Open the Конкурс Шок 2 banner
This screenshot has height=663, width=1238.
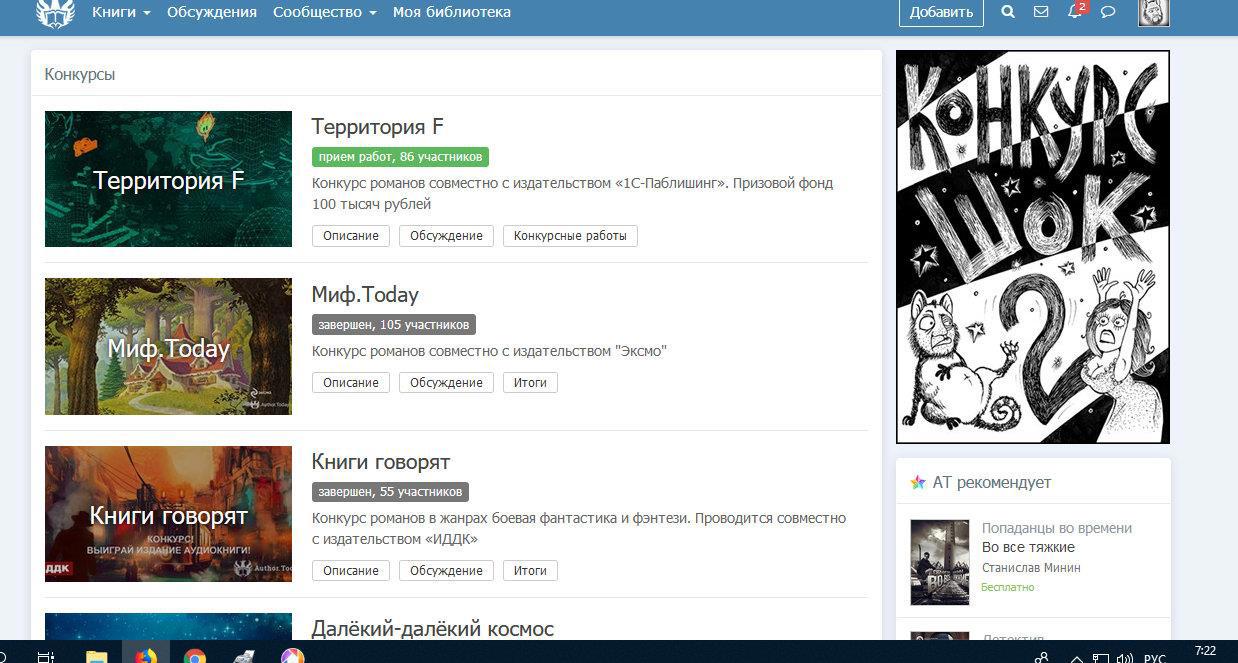[1032, 247]
